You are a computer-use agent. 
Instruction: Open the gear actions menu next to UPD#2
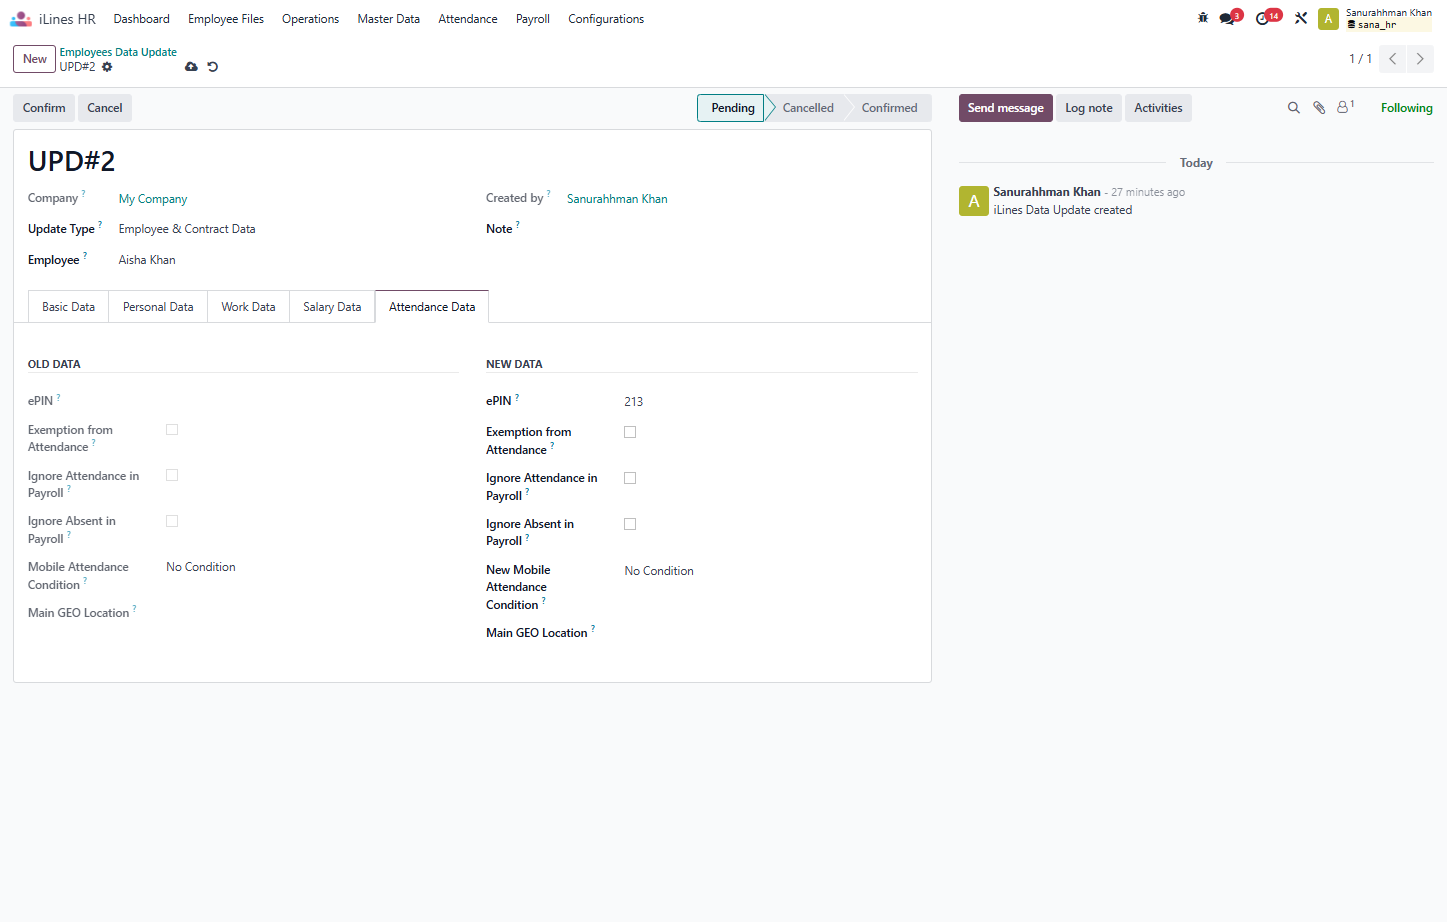(107, 67)
